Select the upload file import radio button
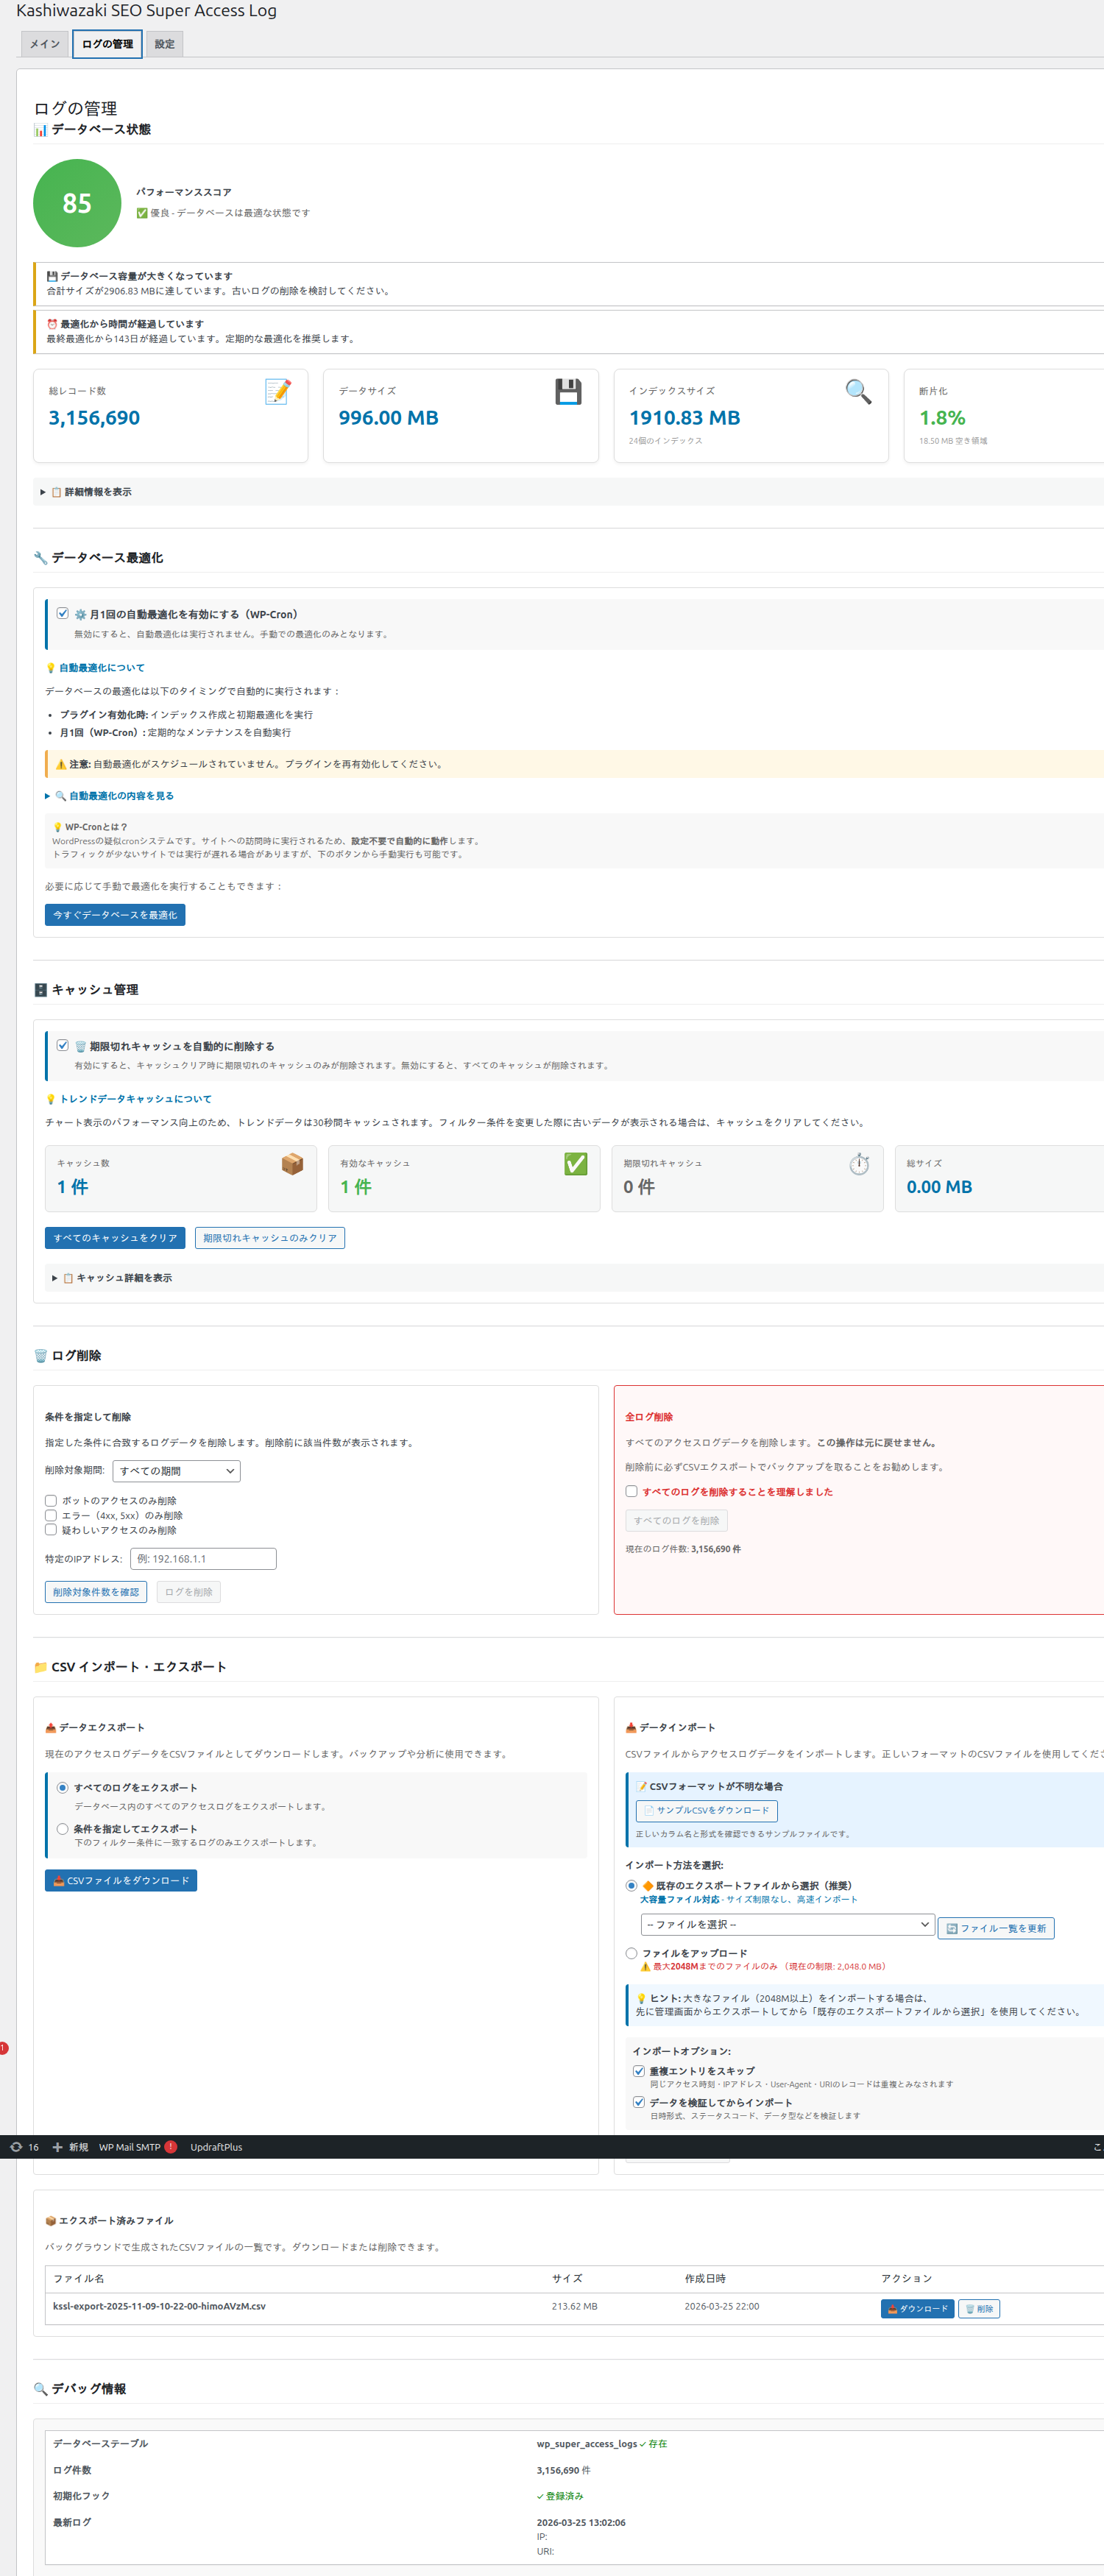The image size is (1104, 2576). (x=631, y=1953)
